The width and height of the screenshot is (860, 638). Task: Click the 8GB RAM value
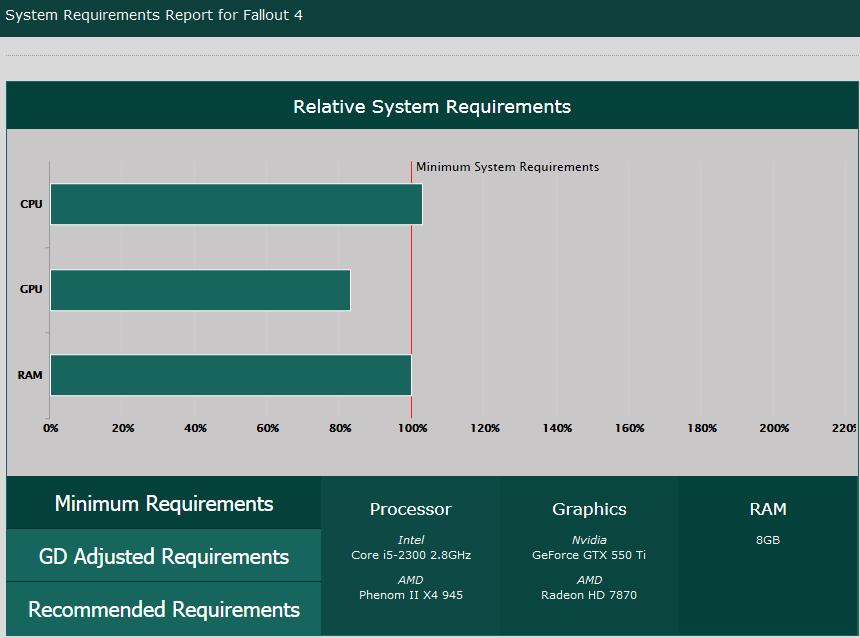(768, 540)
